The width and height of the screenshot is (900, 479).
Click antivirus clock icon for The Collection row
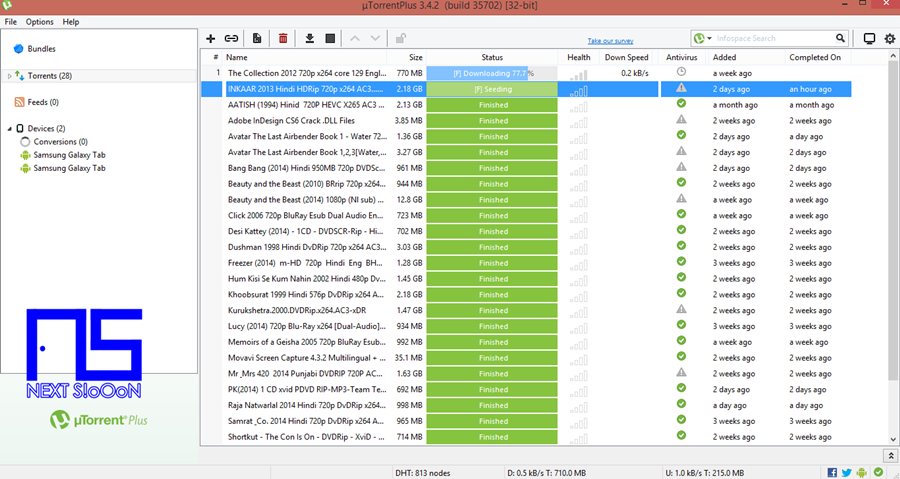pyautogui.click(x=681, y=72)
